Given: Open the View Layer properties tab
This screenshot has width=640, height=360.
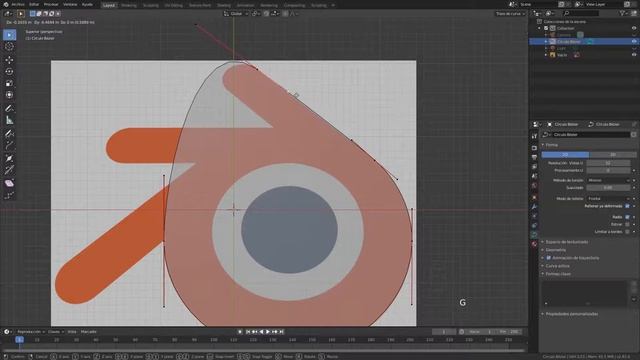Looking at the screenshot, I should click(x=534, y=167).
